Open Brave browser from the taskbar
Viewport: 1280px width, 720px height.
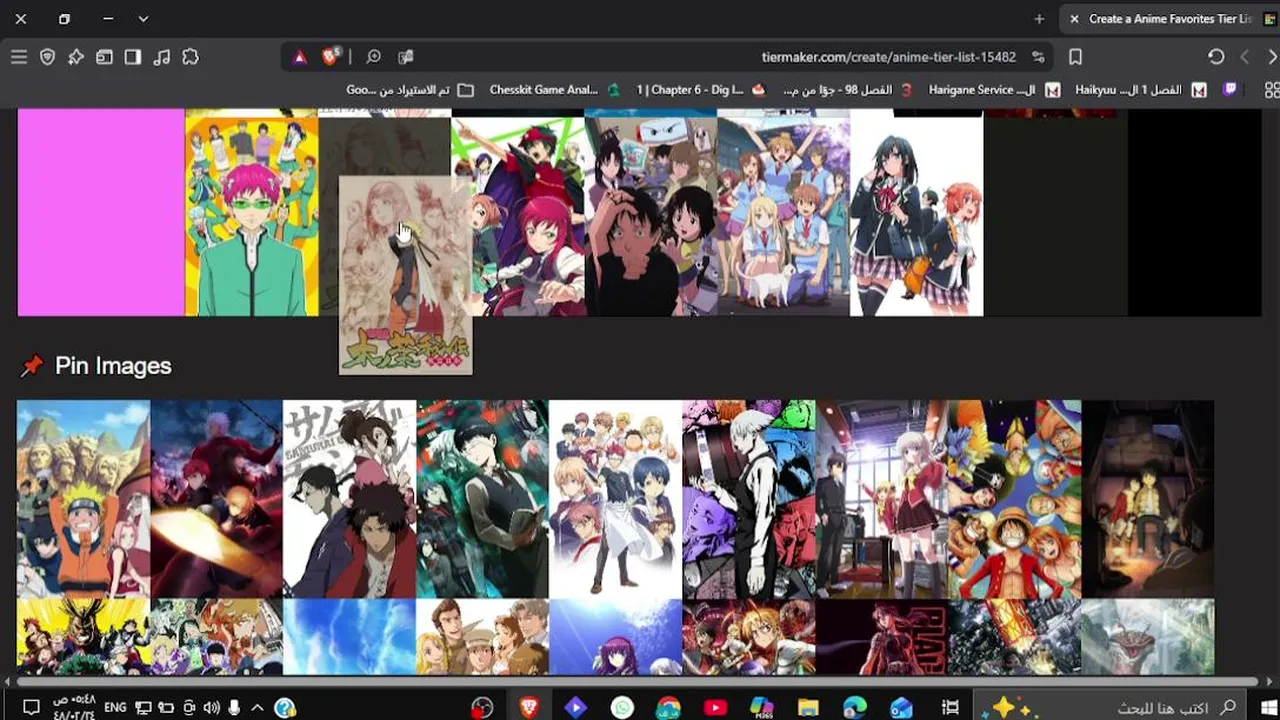(x=529, y=707)
